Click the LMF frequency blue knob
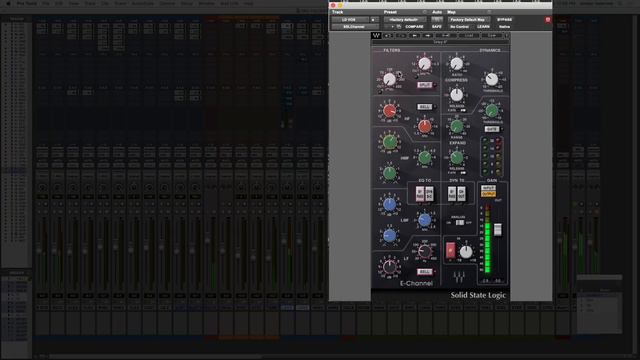Viewport: 640px width, 360px height. [x=424, y=220]
